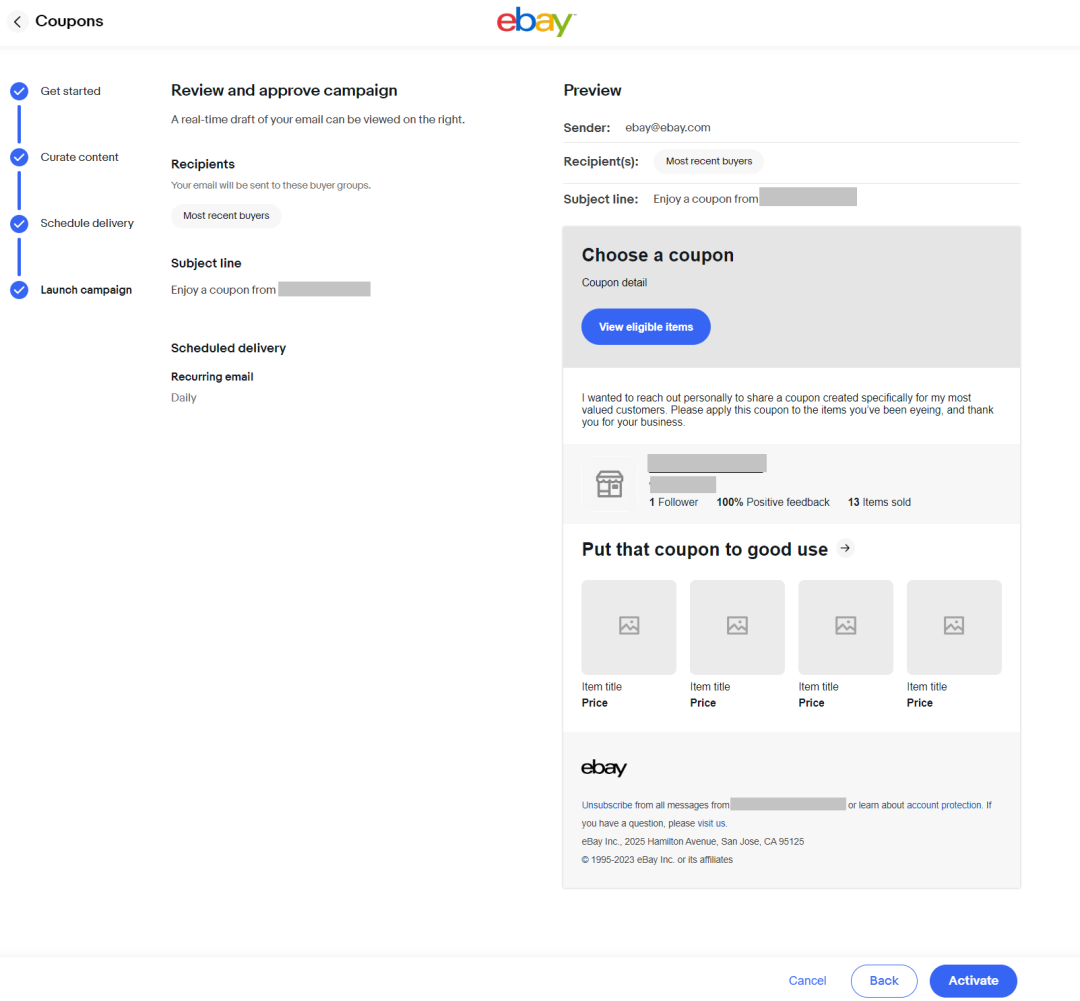Open the Unsubscribe link in the footer
The width and height of the screenshot is (1080, 1001).
click(606, 804)
